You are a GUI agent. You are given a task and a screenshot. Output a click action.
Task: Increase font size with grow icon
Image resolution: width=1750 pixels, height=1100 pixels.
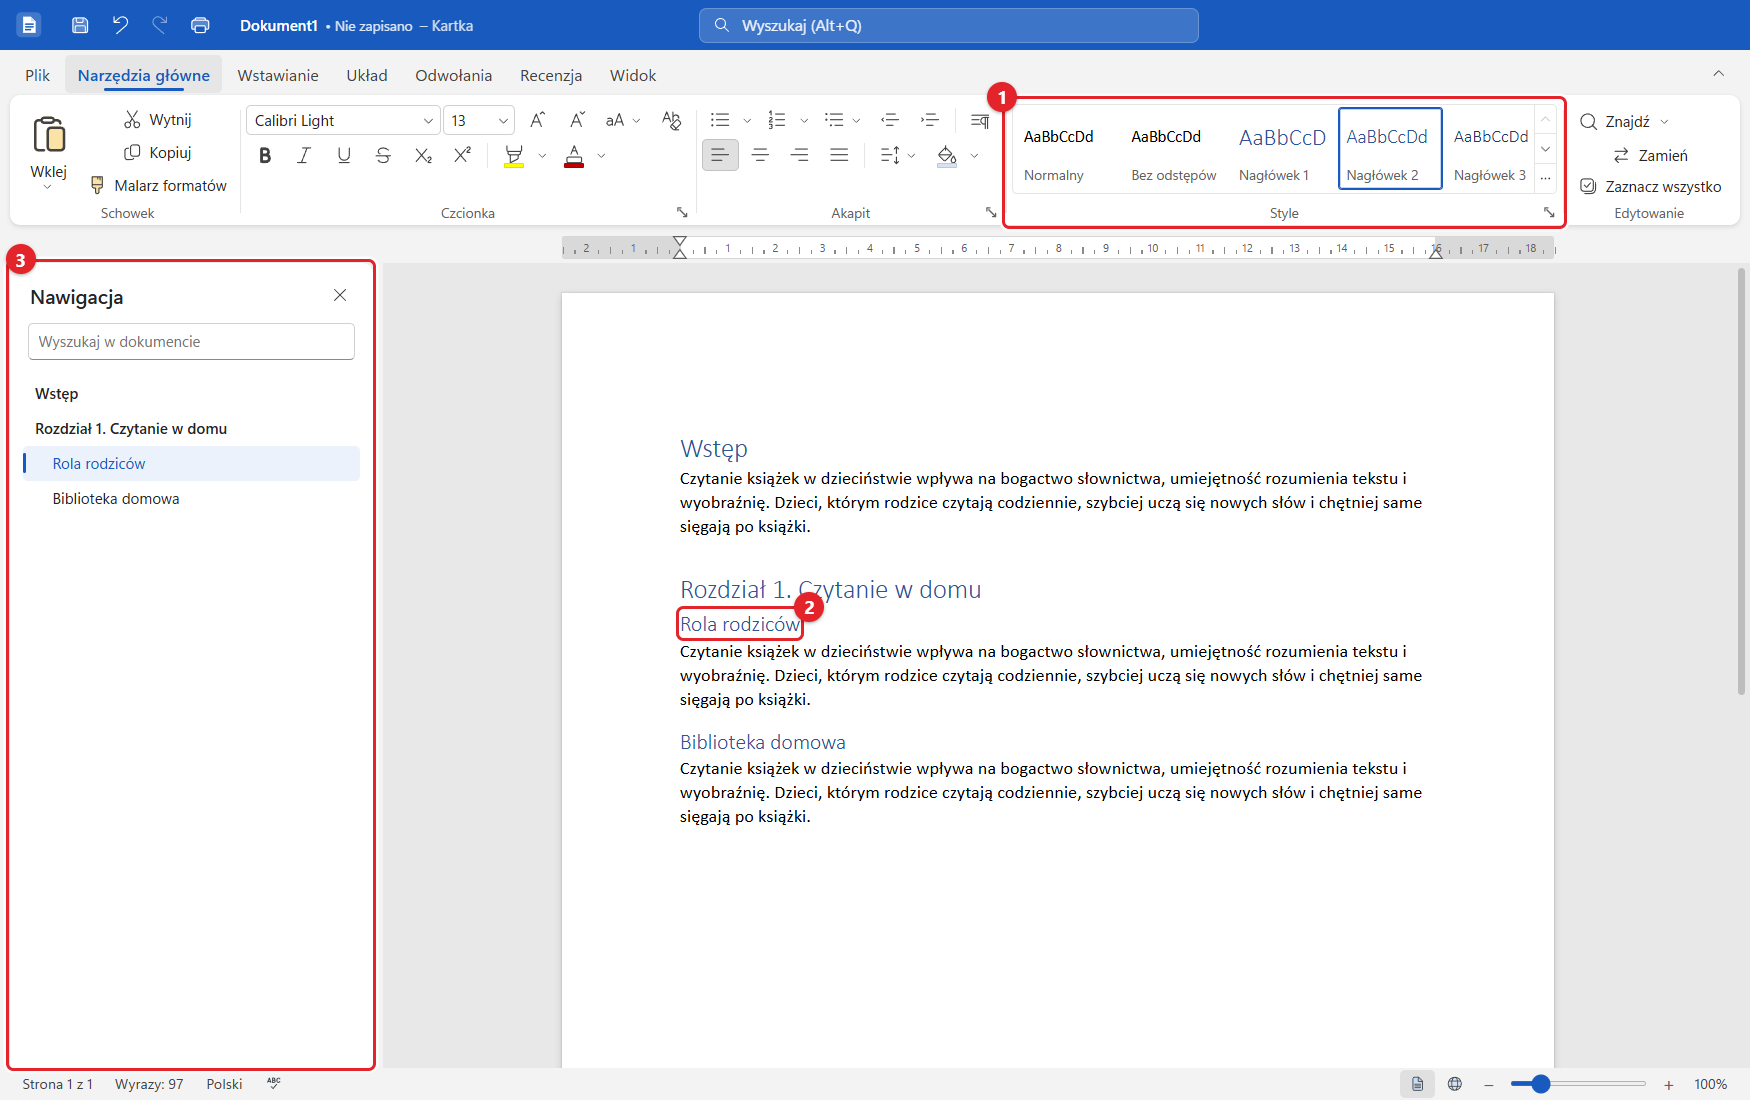[538, 120]
